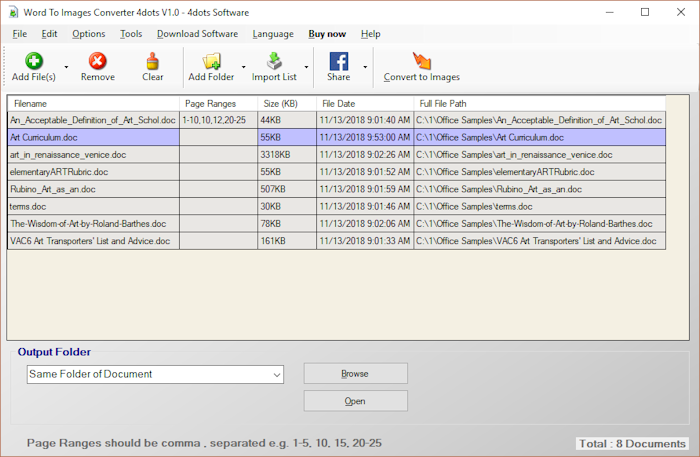Click the Facebook Share icon

click(338, 61)
